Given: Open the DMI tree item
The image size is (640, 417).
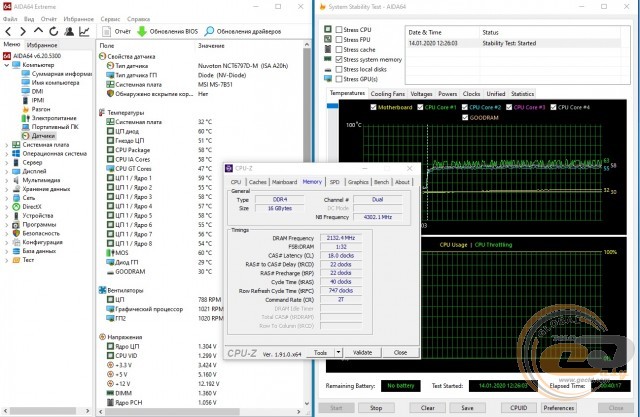Looking at the screenshot, I should [x=33, y=91].
